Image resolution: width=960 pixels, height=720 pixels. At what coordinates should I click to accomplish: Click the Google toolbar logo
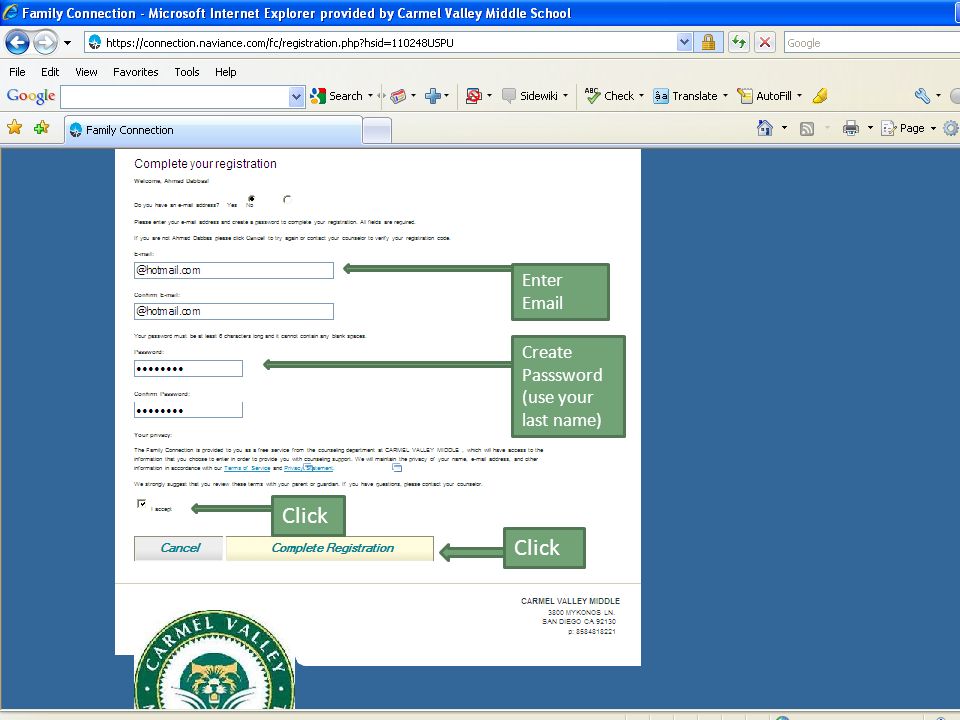coord(31,96)
